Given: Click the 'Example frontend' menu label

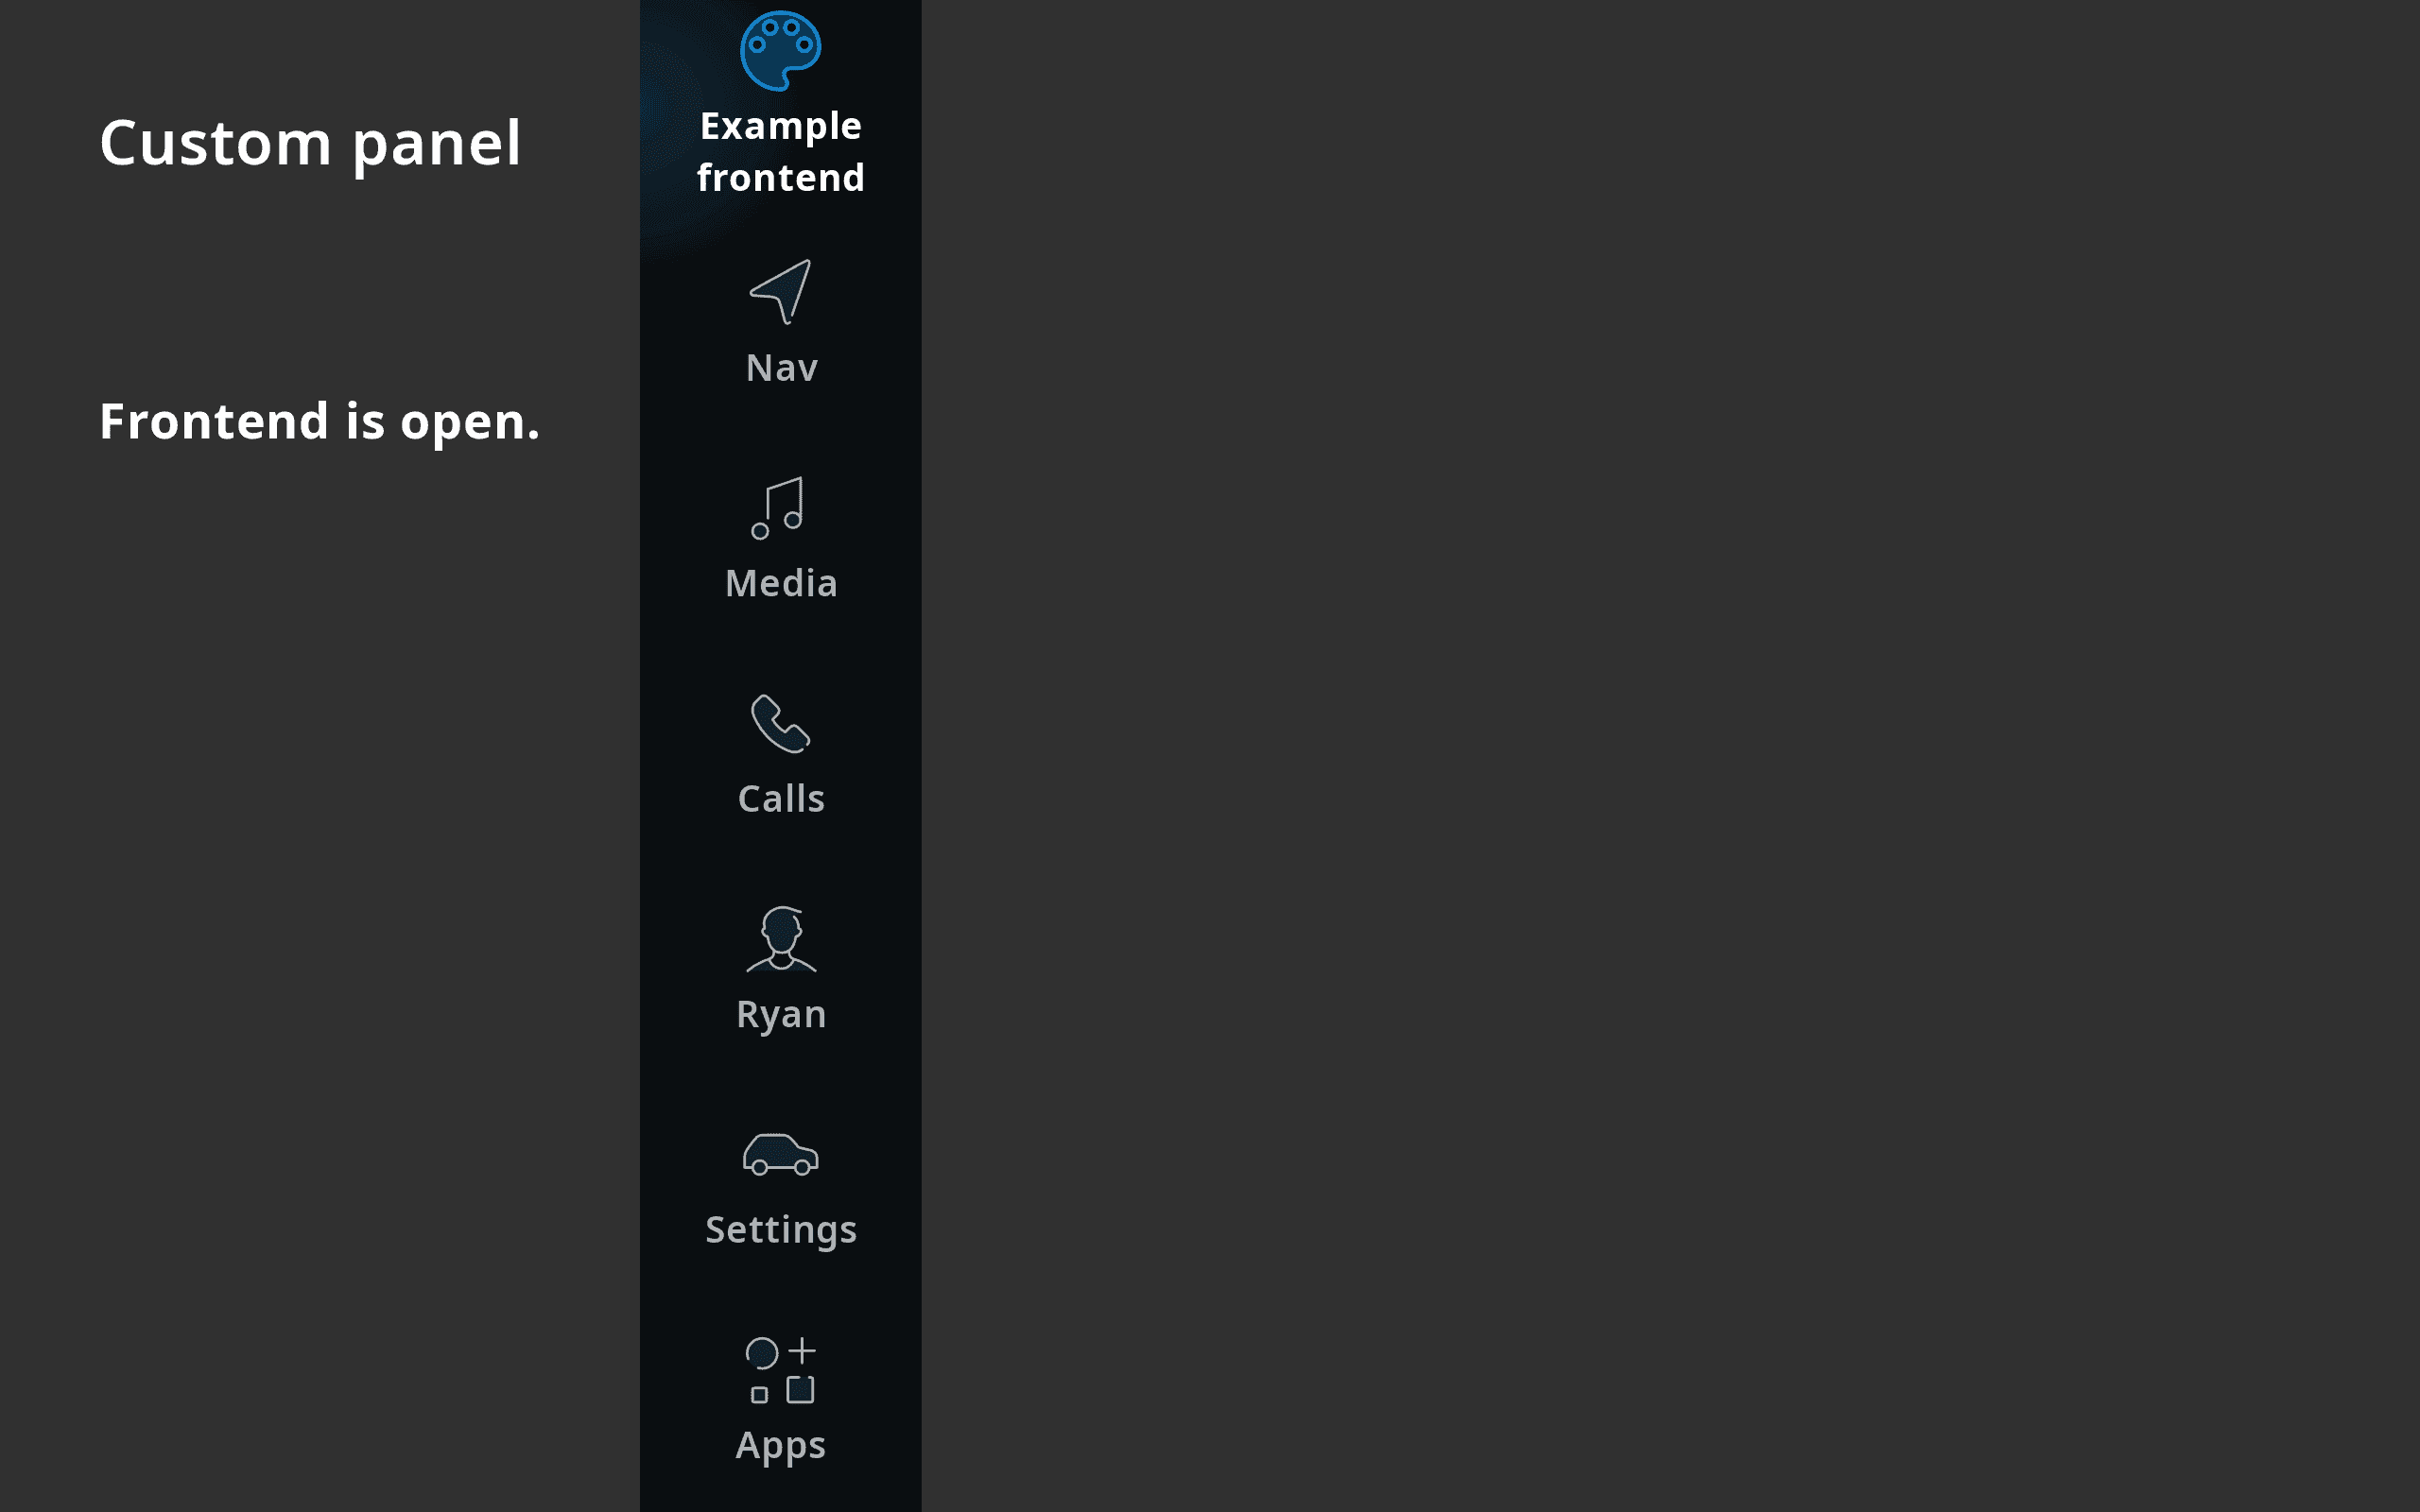Looking at the screenshot, I should click(781, 152).
